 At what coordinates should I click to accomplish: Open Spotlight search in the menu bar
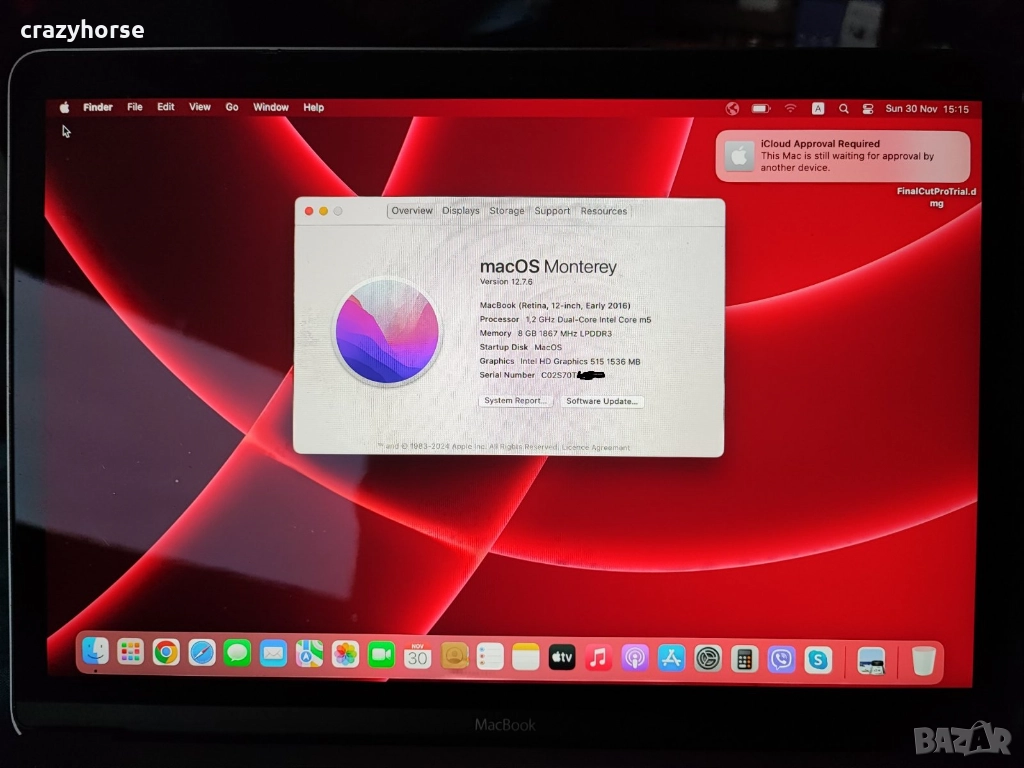(x=843, y=109)
